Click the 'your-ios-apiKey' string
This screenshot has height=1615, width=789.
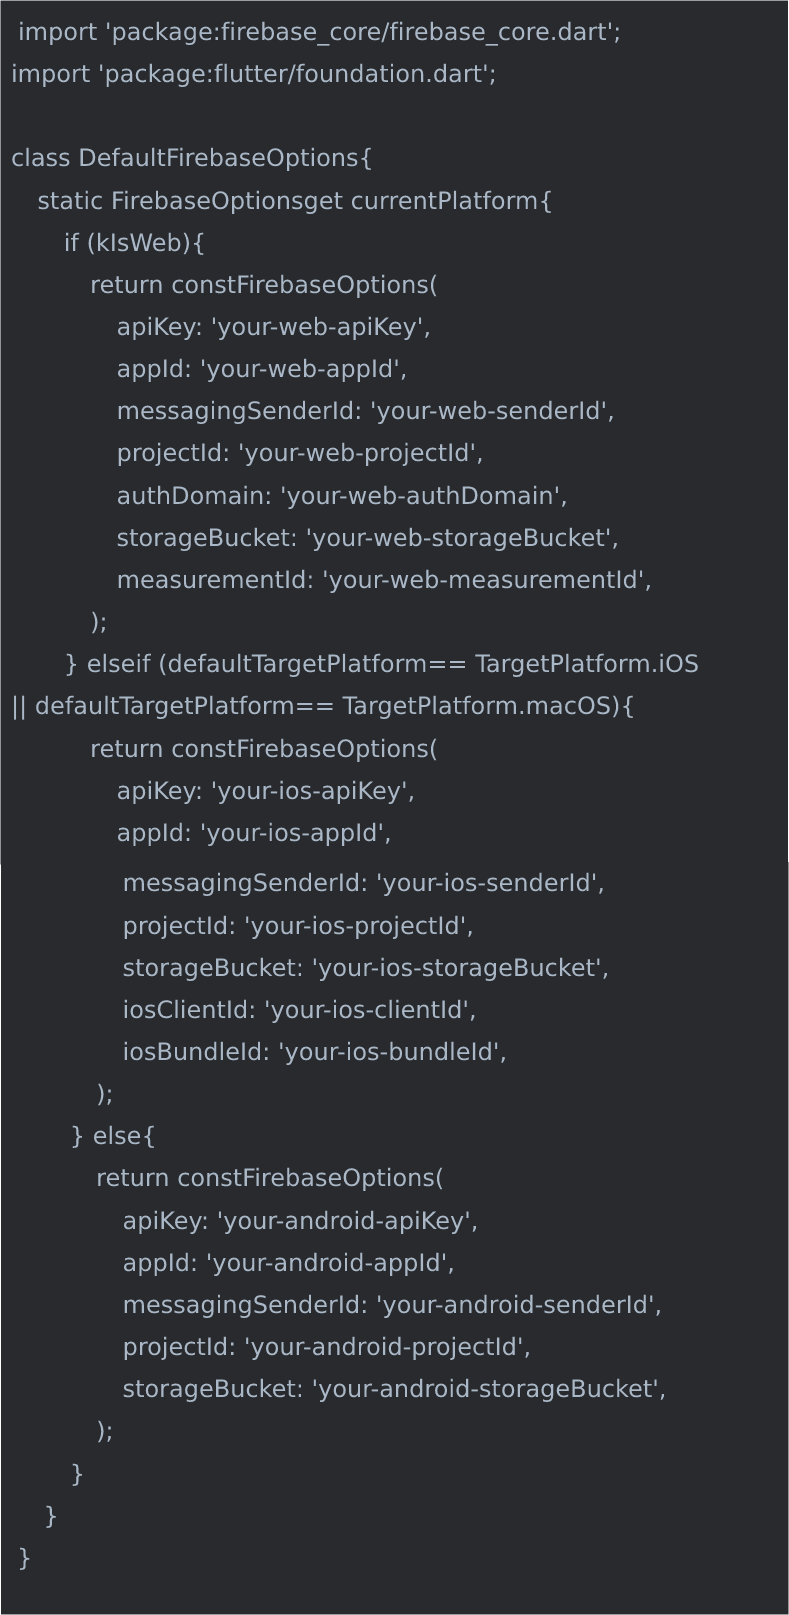312,791
